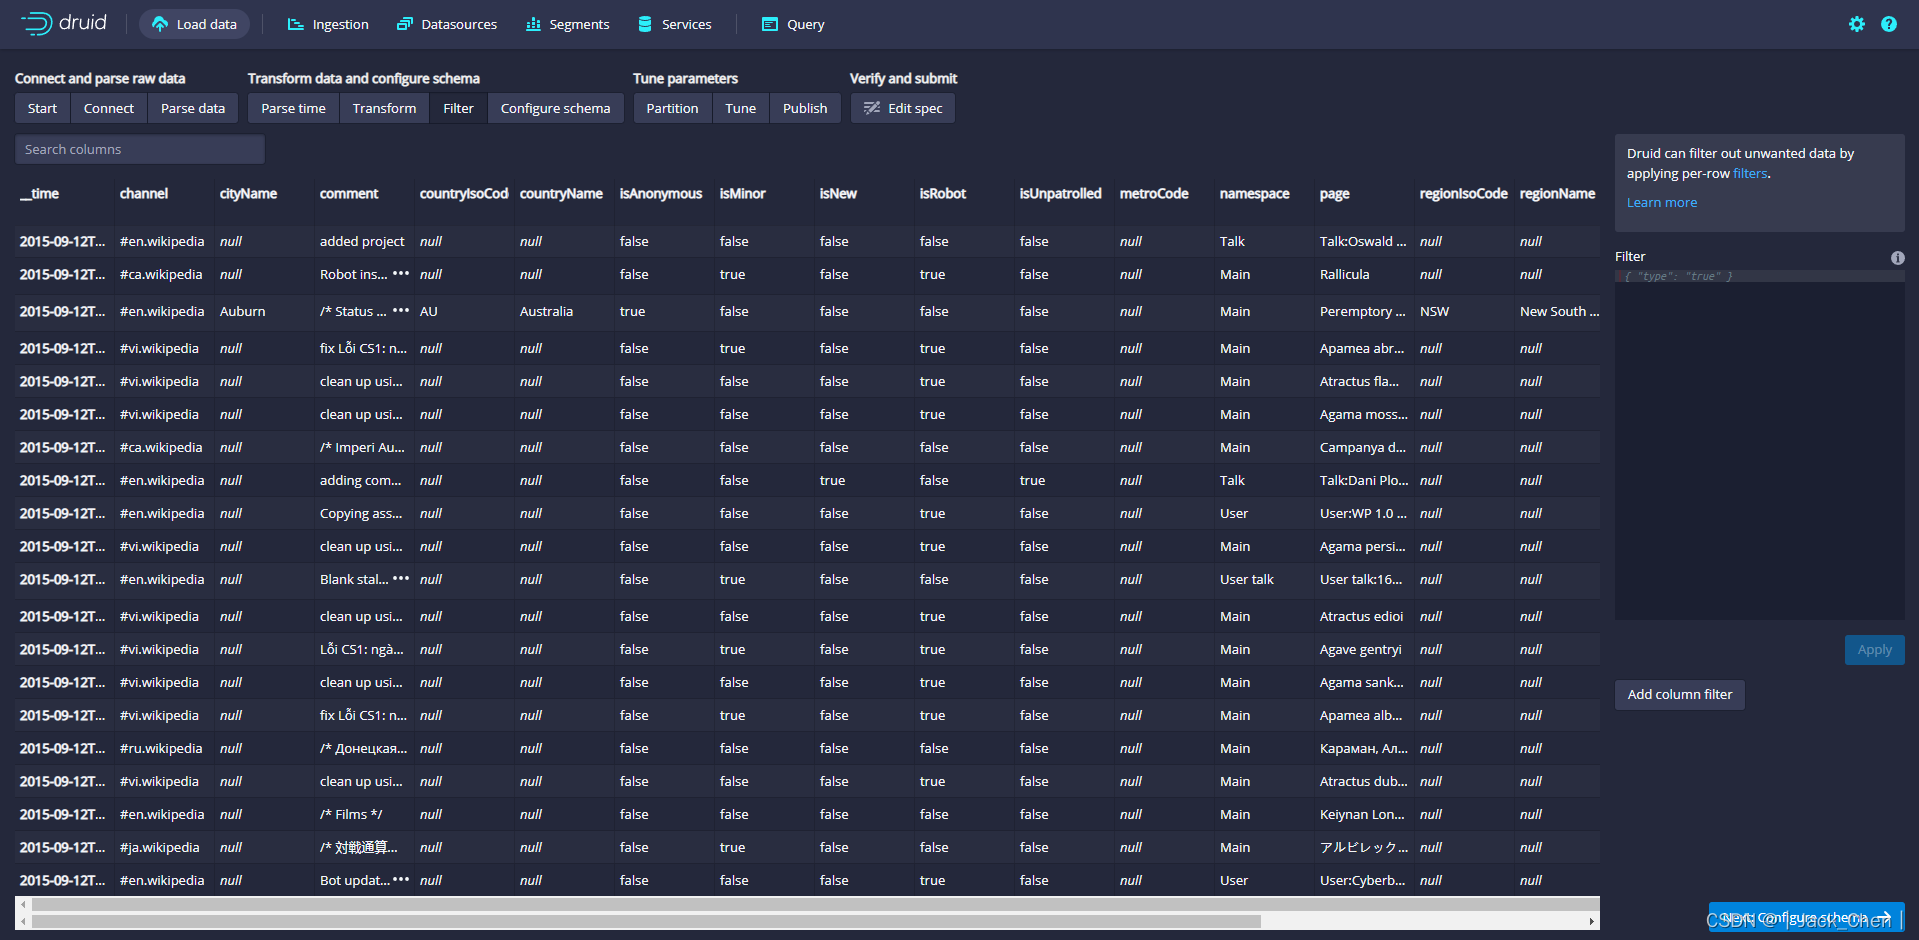Open the Partition step
Image resolution: width=1919 pixels, height=940 pixels.
(x=672, y=108)
